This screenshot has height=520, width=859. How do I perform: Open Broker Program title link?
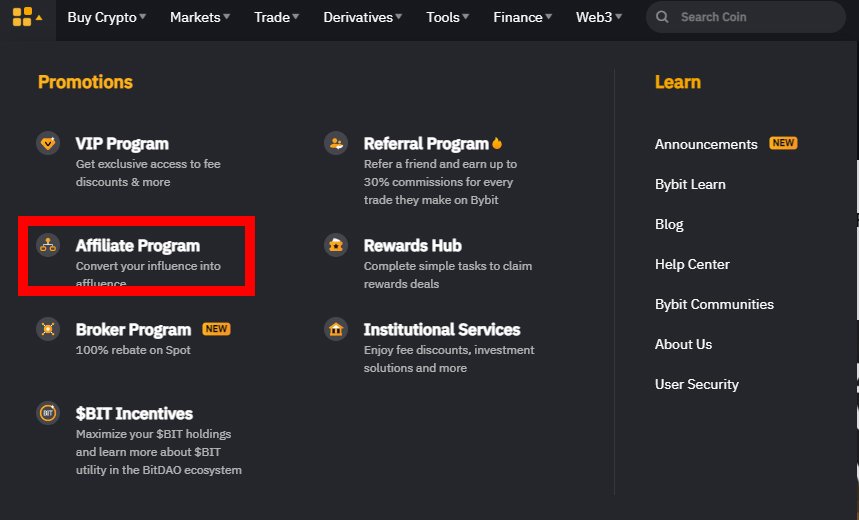[x=133, y=329]
